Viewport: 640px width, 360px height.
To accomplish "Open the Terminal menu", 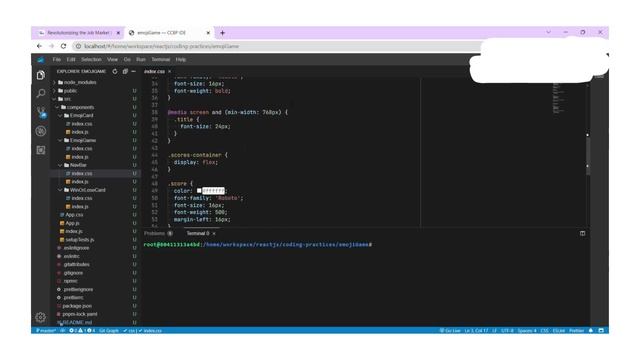I will pyautogui.click(x=161, y=60).
